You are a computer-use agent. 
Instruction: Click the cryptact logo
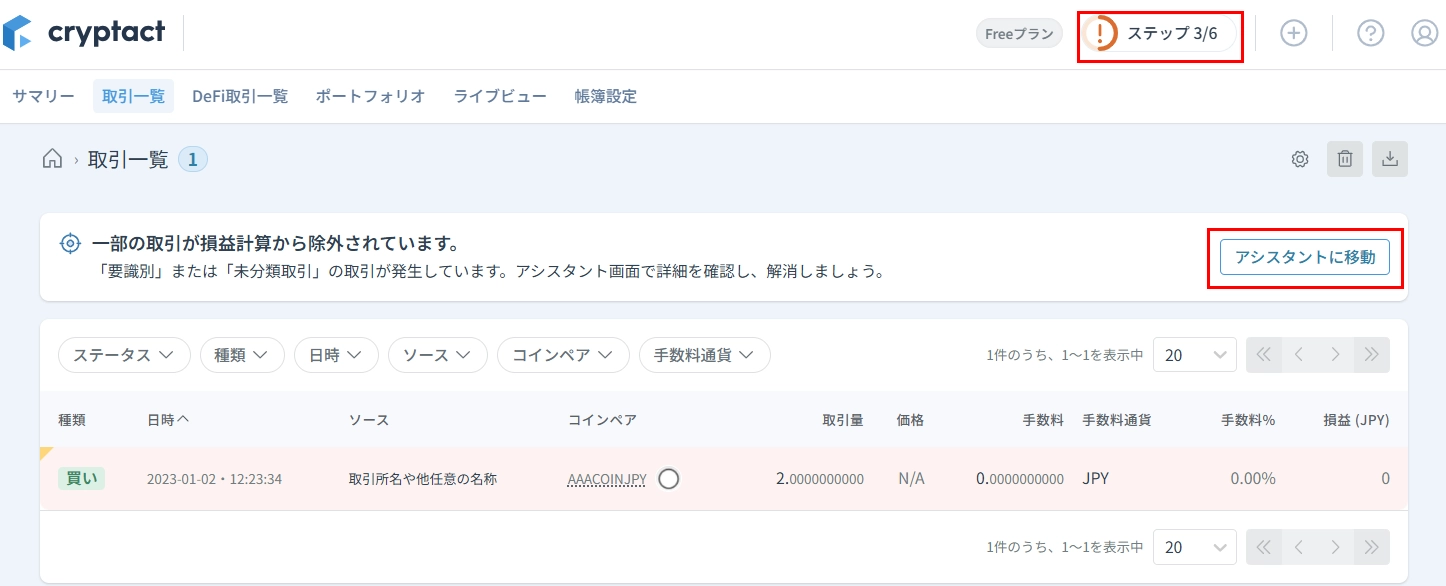[x=84, y=33]
